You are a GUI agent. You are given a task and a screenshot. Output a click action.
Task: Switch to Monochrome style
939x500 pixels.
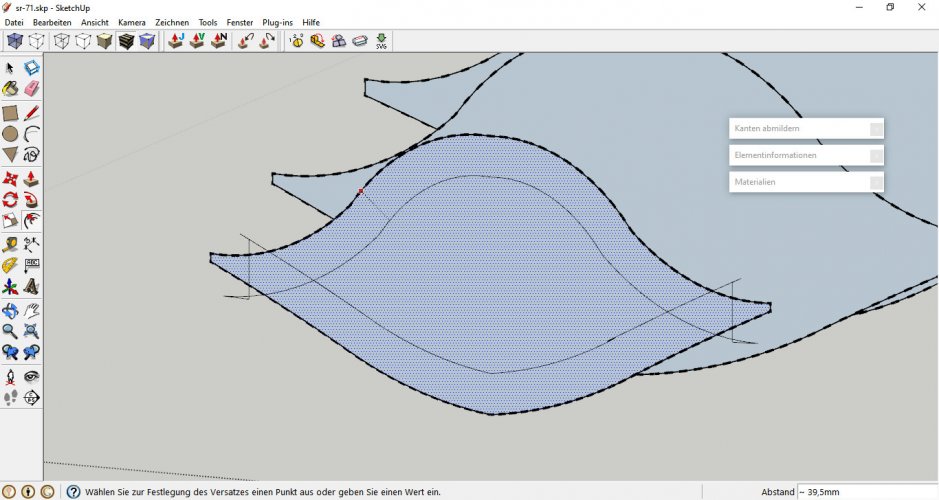(147, 41)
